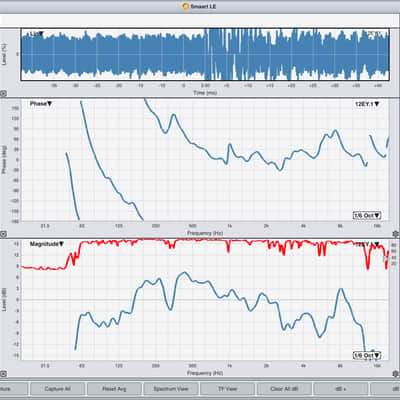Collapse phase pane via left corner icon
Image resolution: width=400 pixels, height=400 pixels.
click(x=3, y=234)
